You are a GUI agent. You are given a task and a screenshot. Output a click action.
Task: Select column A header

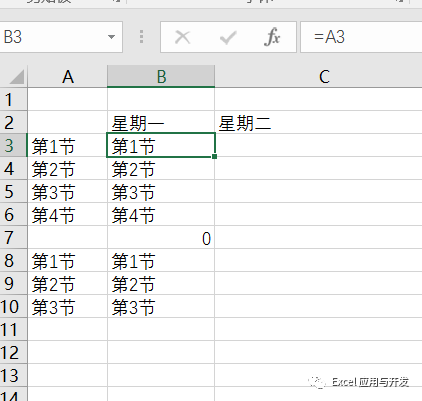tap(68, 77)
